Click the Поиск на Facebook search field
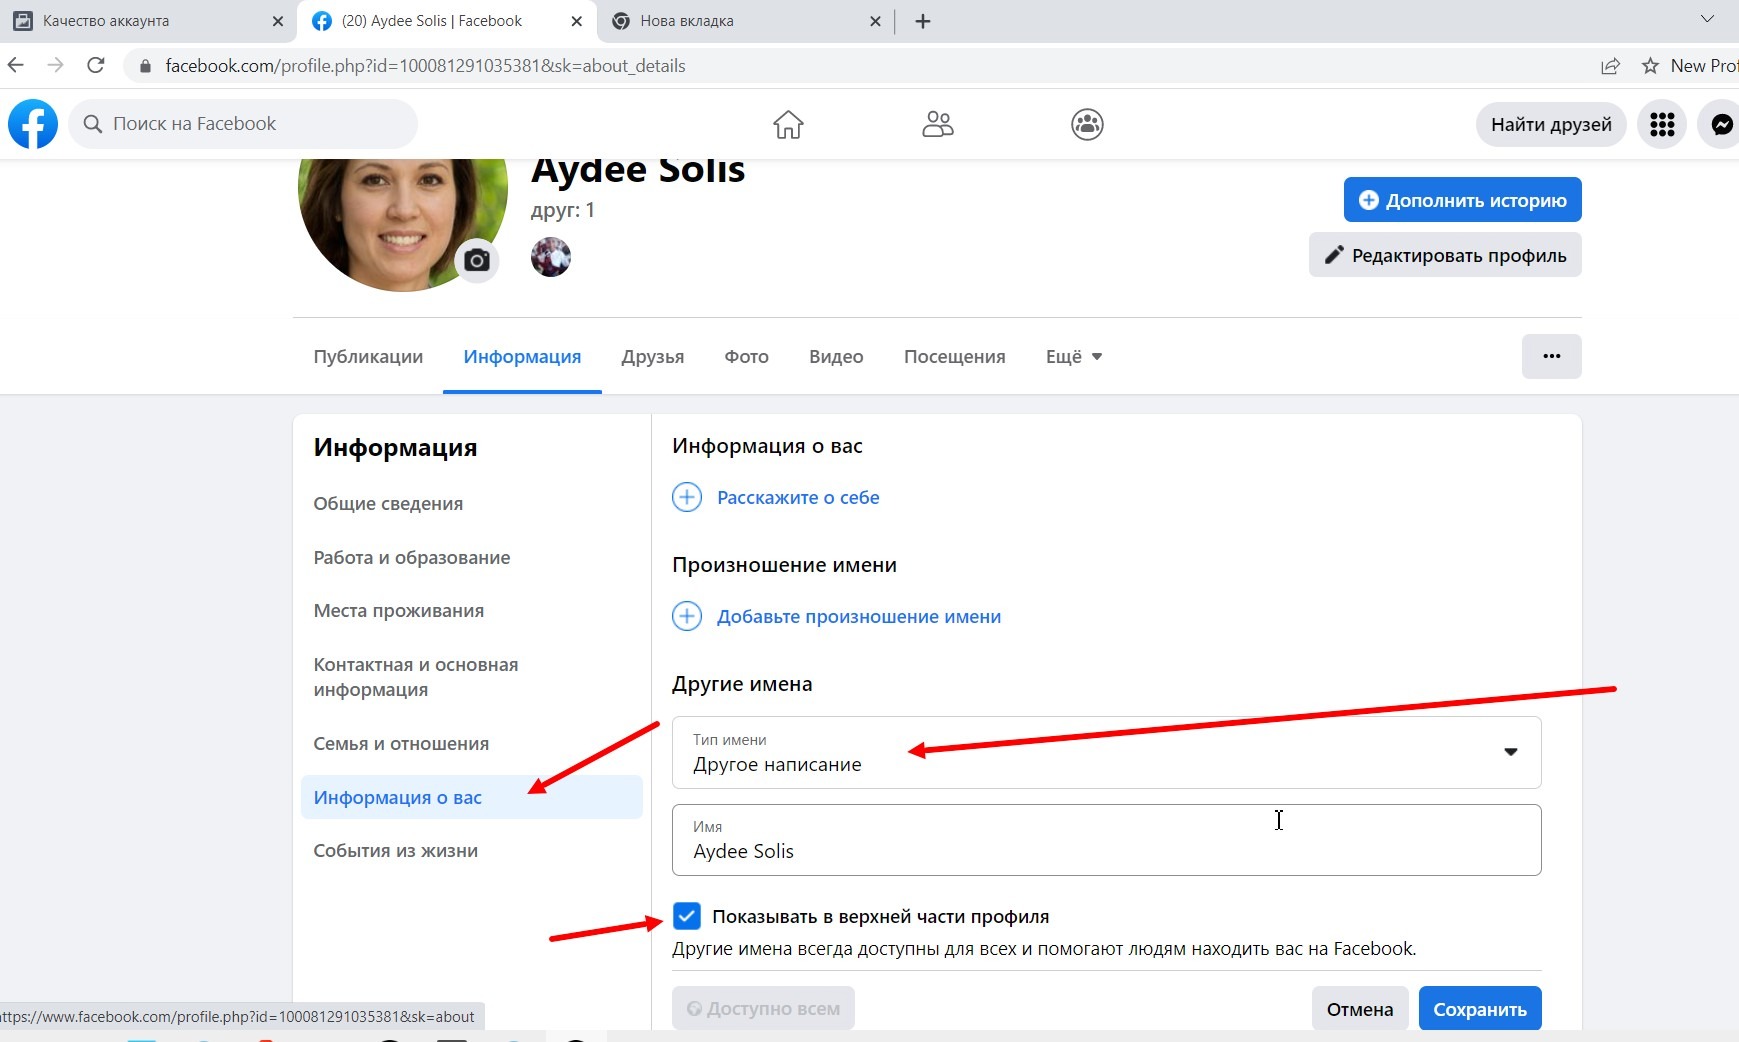 click(x=243, y=124)
